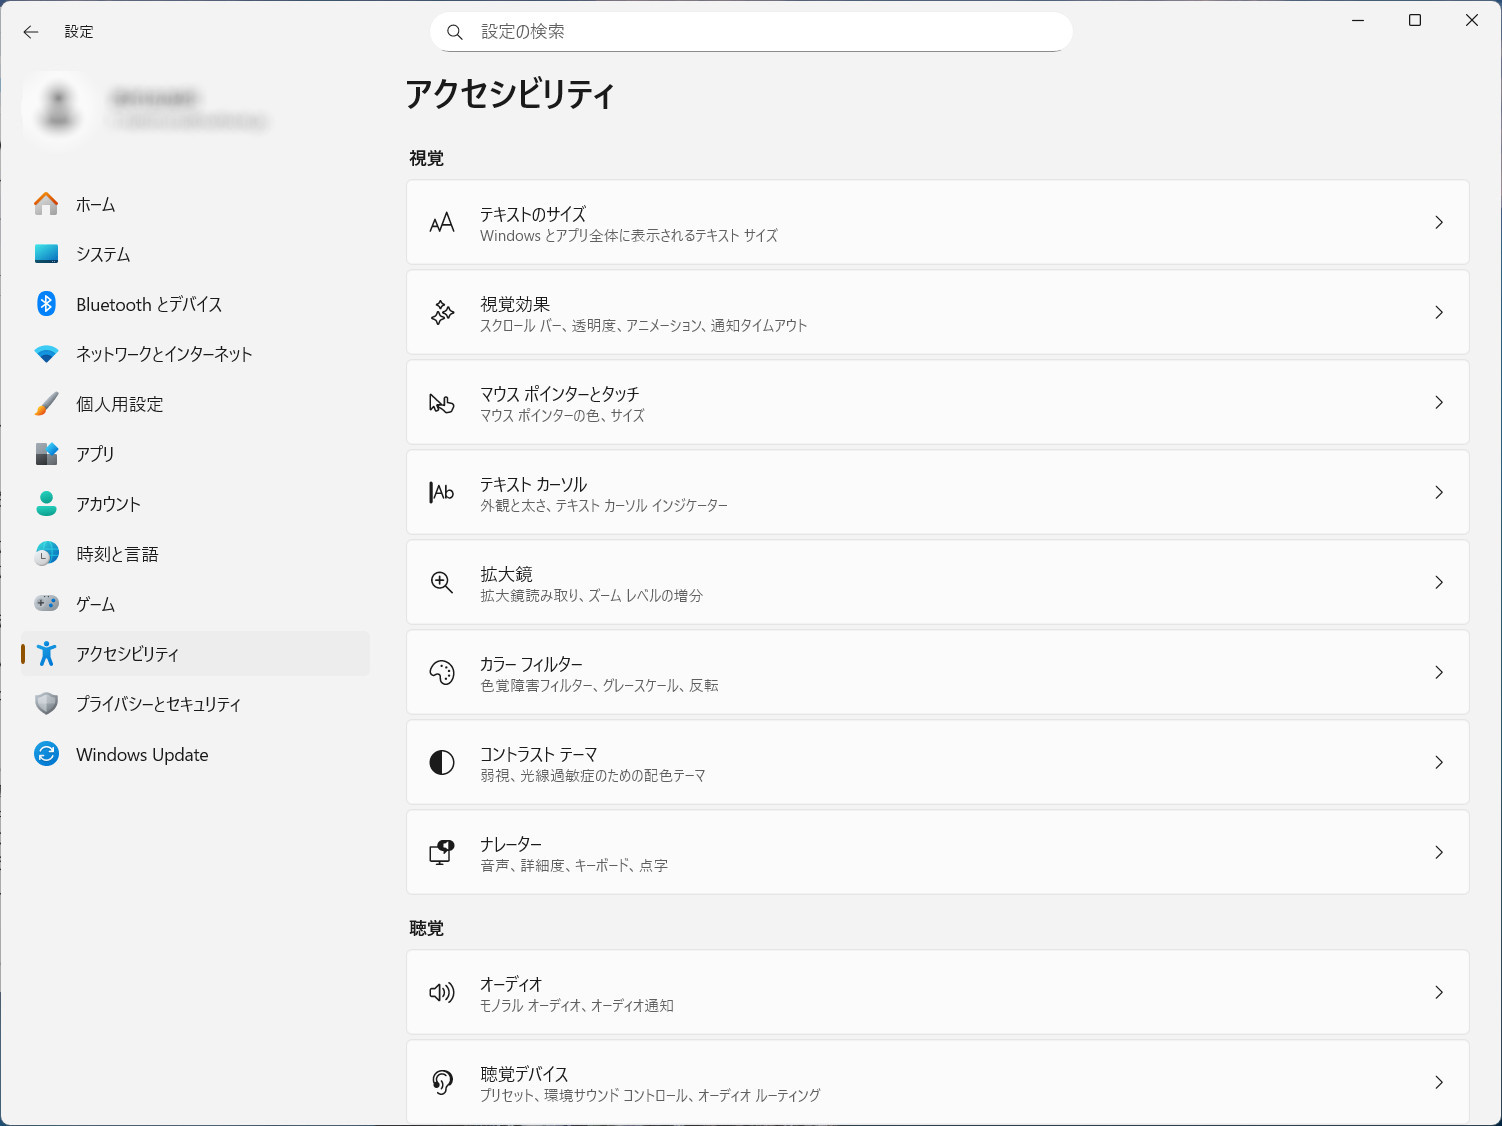The height and width of the screenshot is (1126, 1502).
Task: Open コントラスト テーマ via its chevron
Action: pyautogui.click(x=1439, y=762)
